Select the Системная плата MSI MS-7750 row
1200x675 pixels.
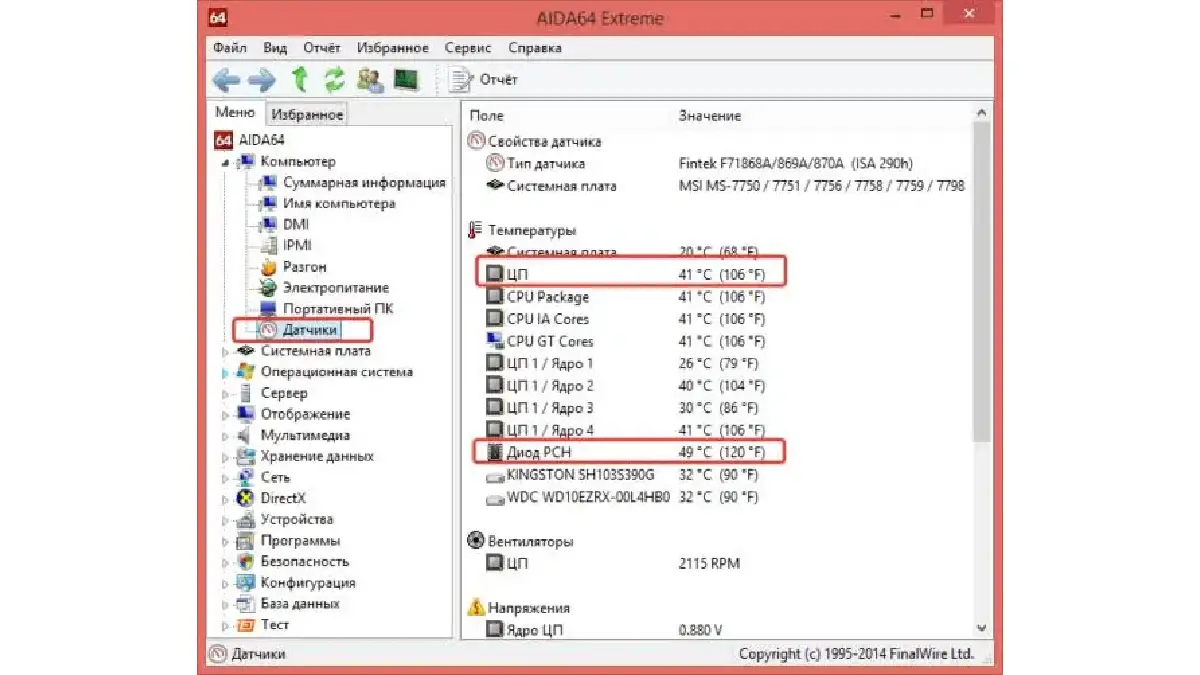click(x=718, y=186)
